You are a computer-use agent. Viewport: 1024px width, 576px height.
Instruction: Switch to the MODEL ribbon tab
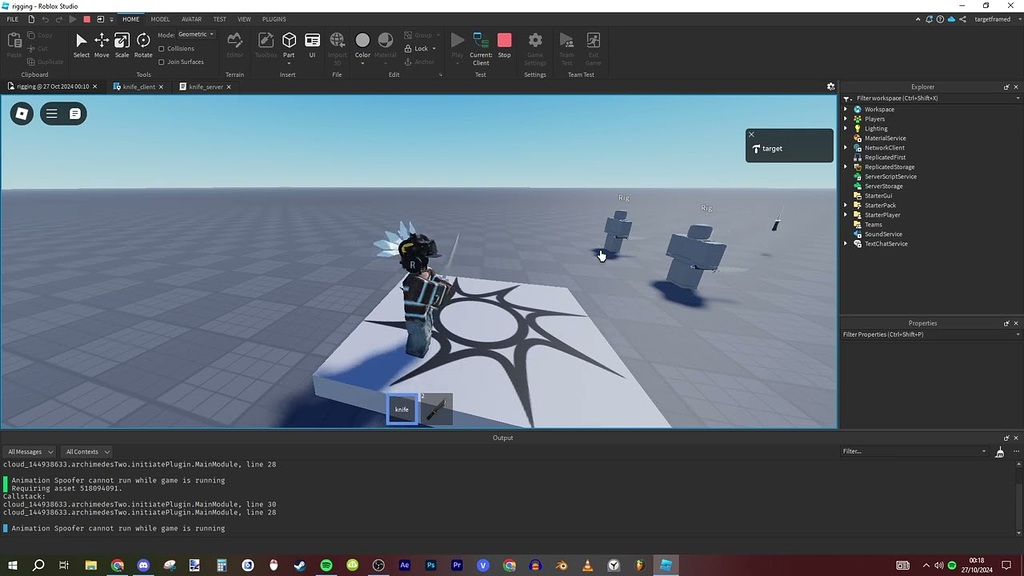pos(160,18)
